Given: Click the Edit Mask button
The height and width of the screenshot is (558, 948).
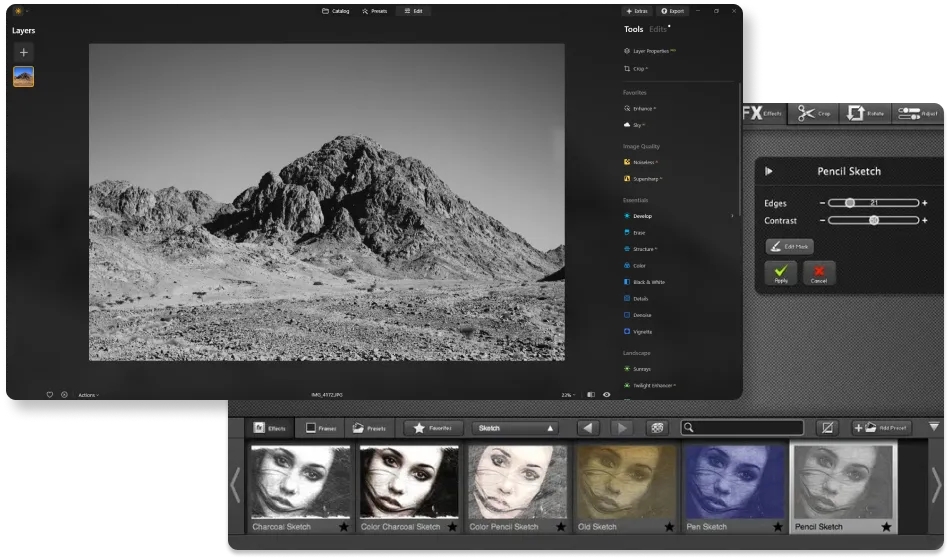Looking at the screenshot, I should [x=790, y=246].
